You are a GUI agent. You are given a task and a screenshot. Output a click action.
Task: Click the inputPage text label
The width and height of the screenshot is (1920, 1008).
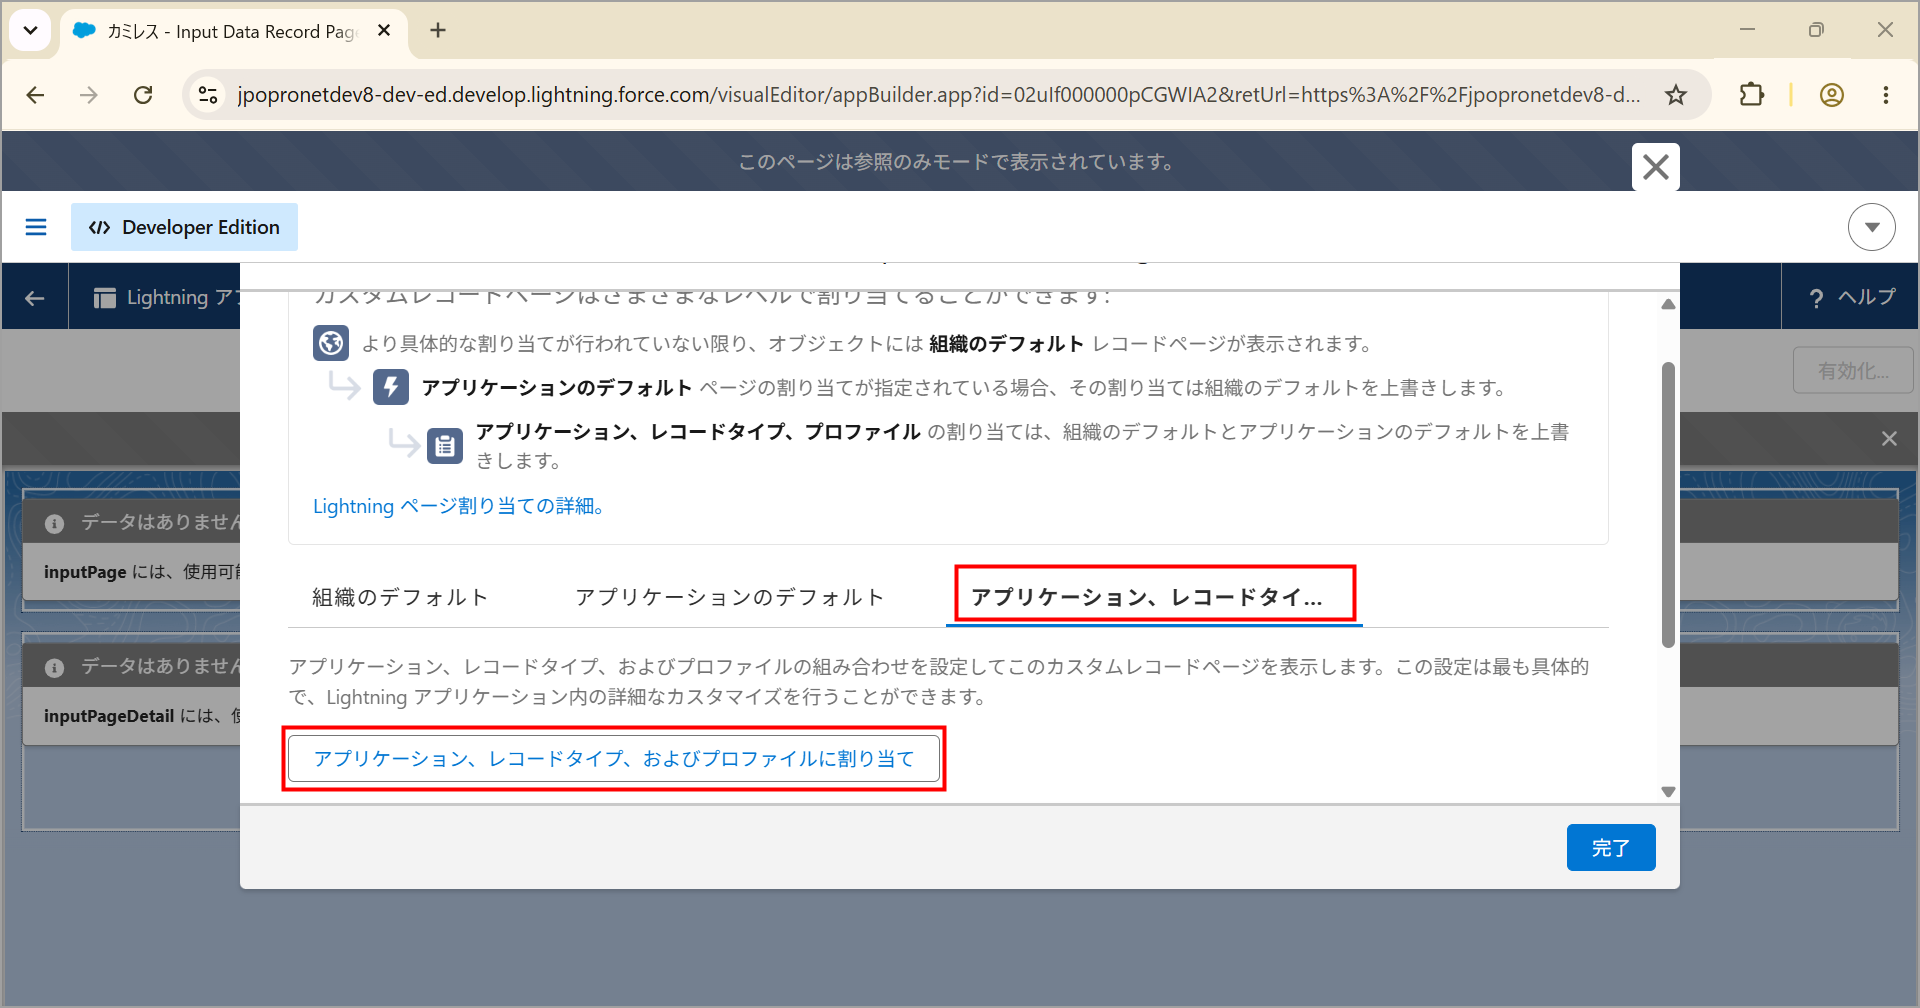85,572
